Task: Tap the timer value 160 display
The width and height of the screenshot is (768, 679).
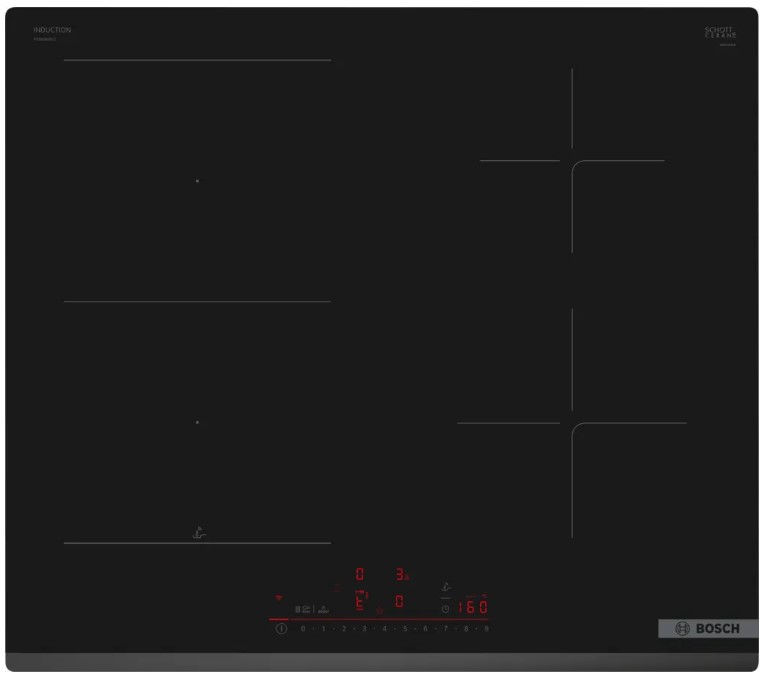Action: click(473, 607)
